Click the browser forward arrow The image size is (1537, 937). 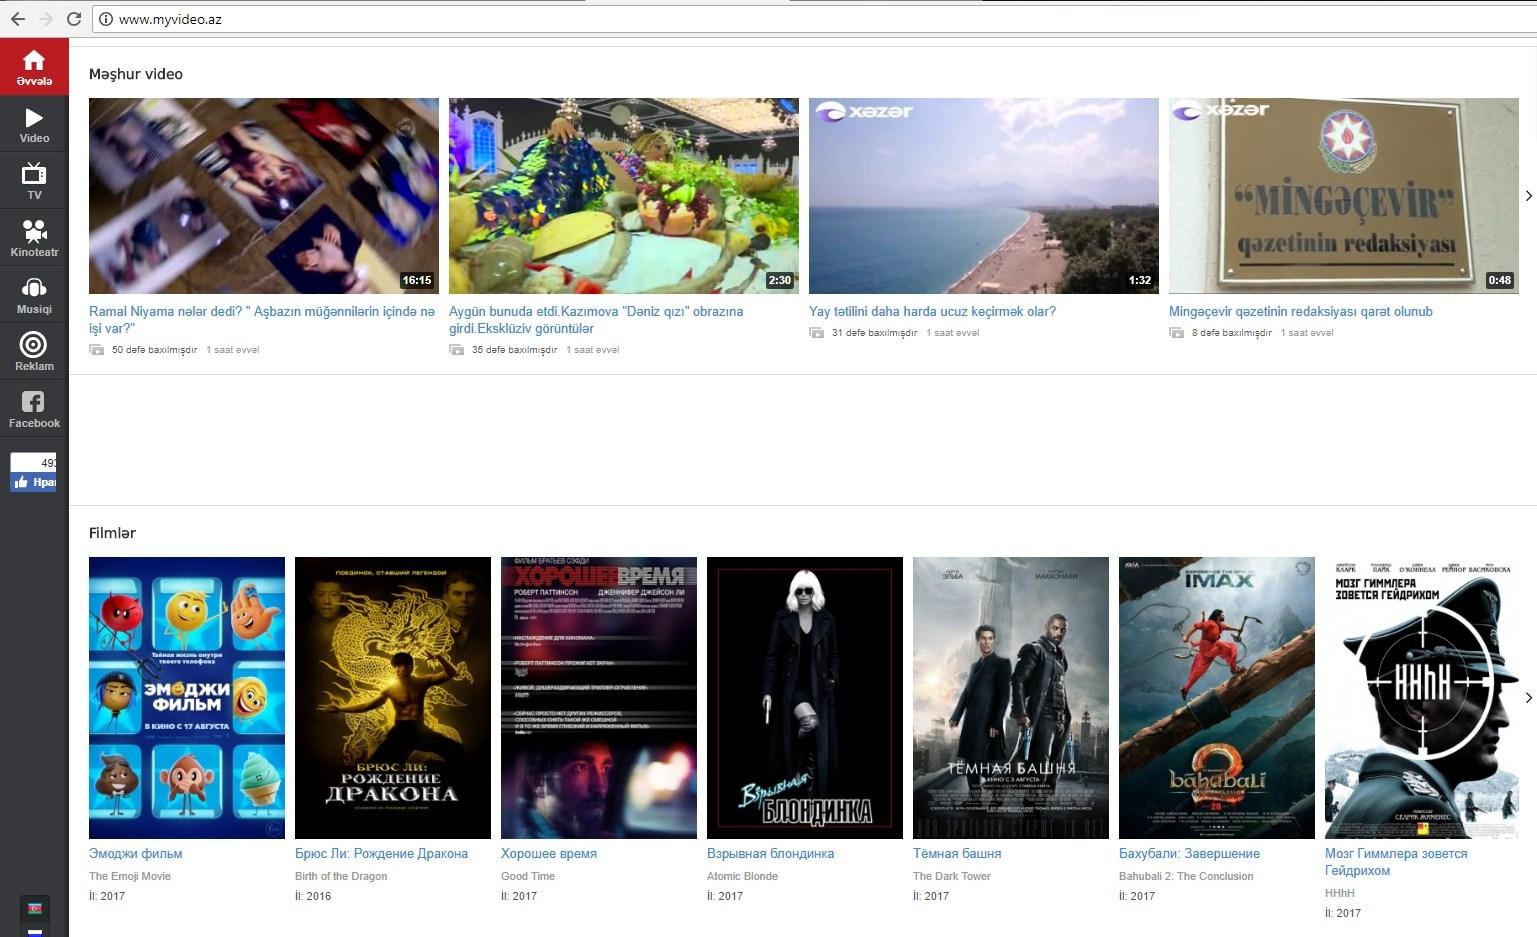45,19
